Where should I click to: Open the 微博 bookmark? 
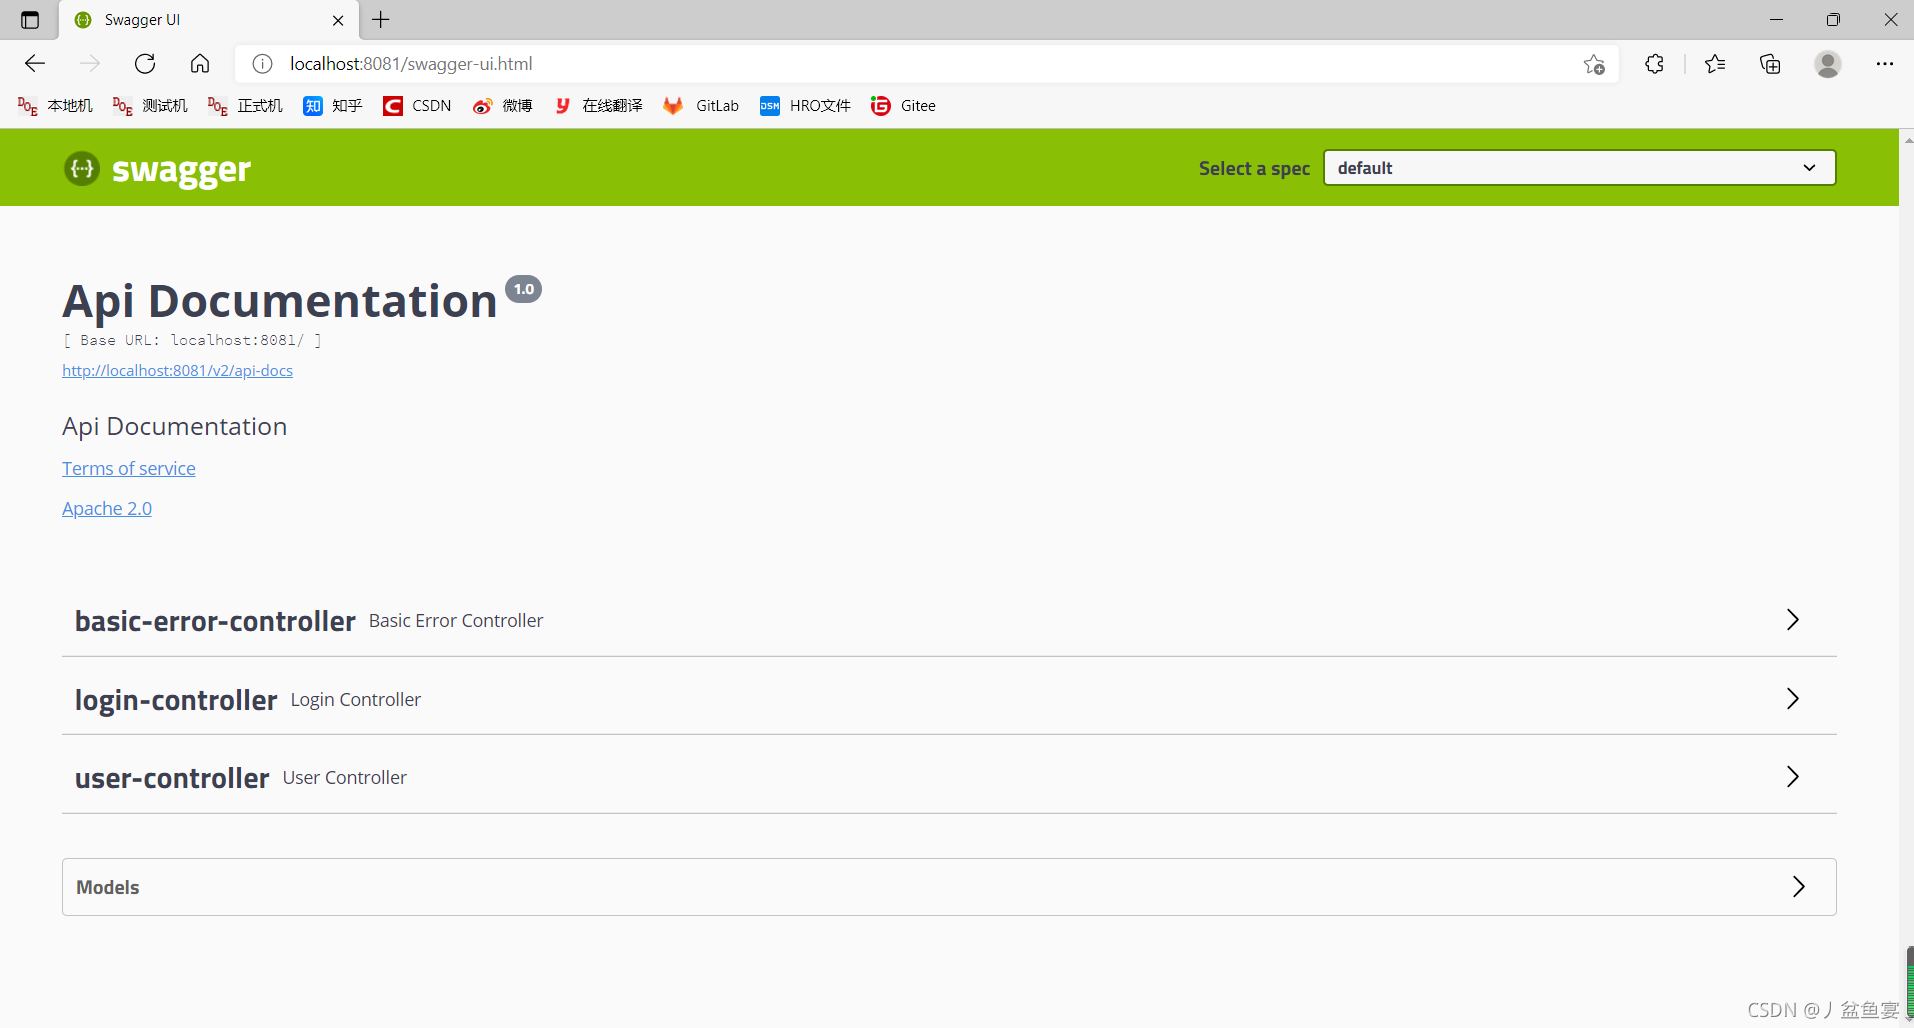pos(501,105)
